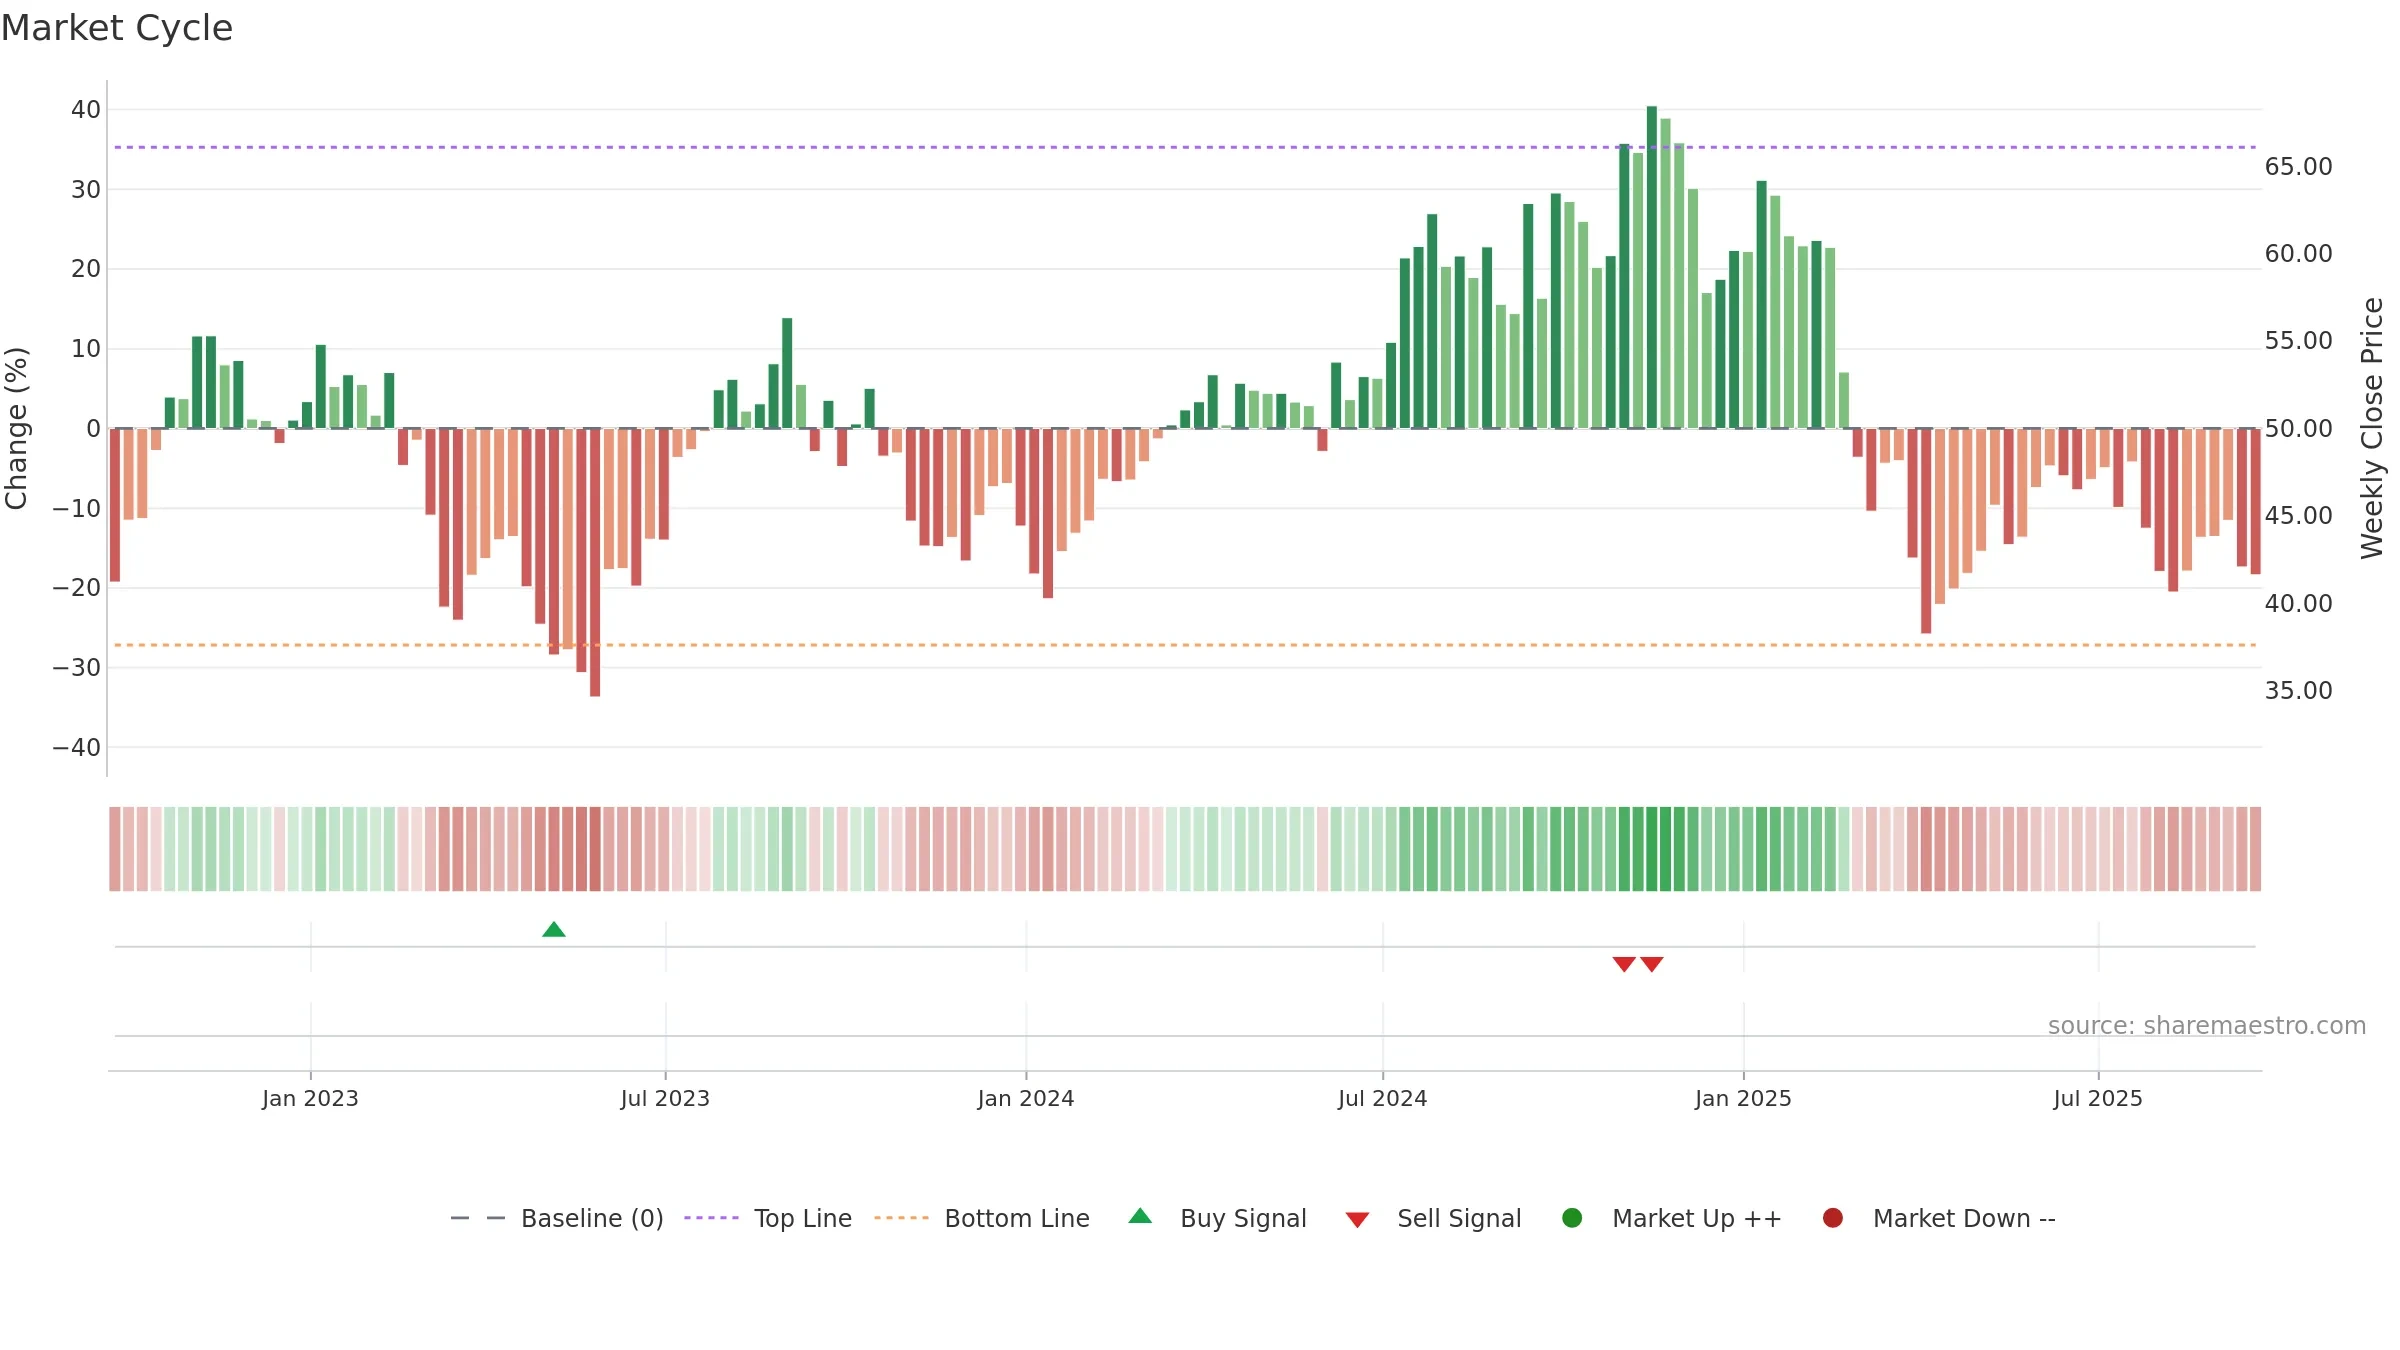Click the Change (%) y-axis title
Screen dimensions: 2400x1350
coord(16,428)
